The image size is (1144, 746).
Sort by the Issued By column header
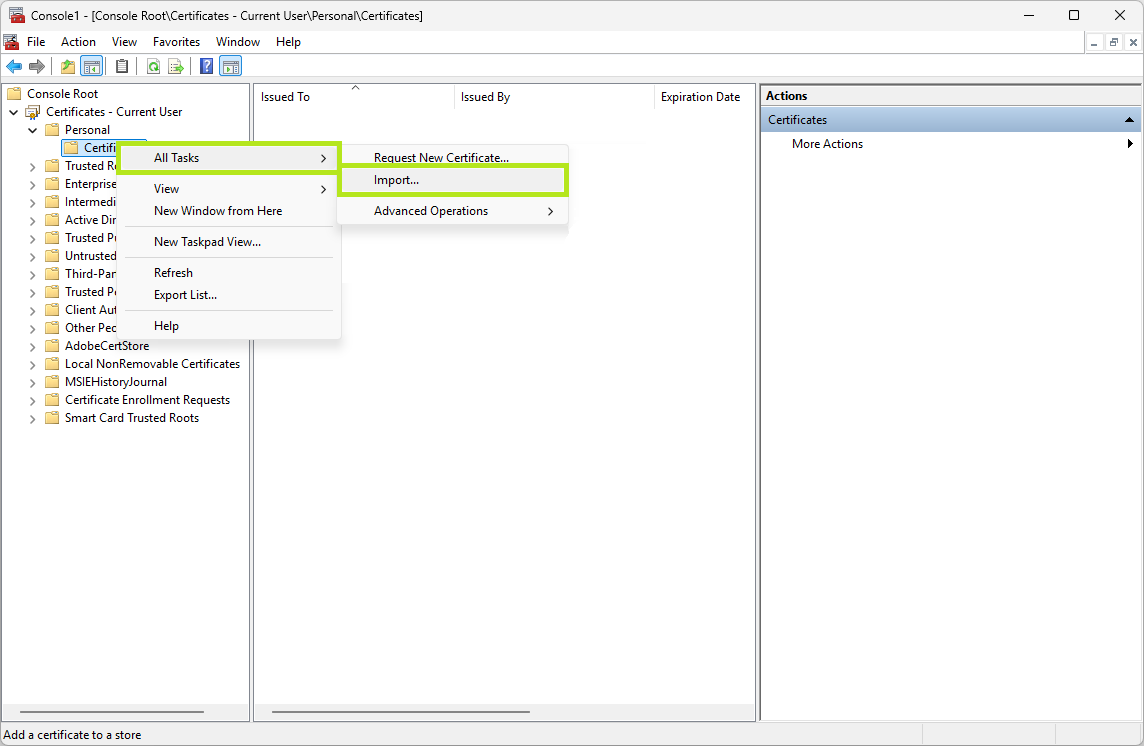[554, 97]
